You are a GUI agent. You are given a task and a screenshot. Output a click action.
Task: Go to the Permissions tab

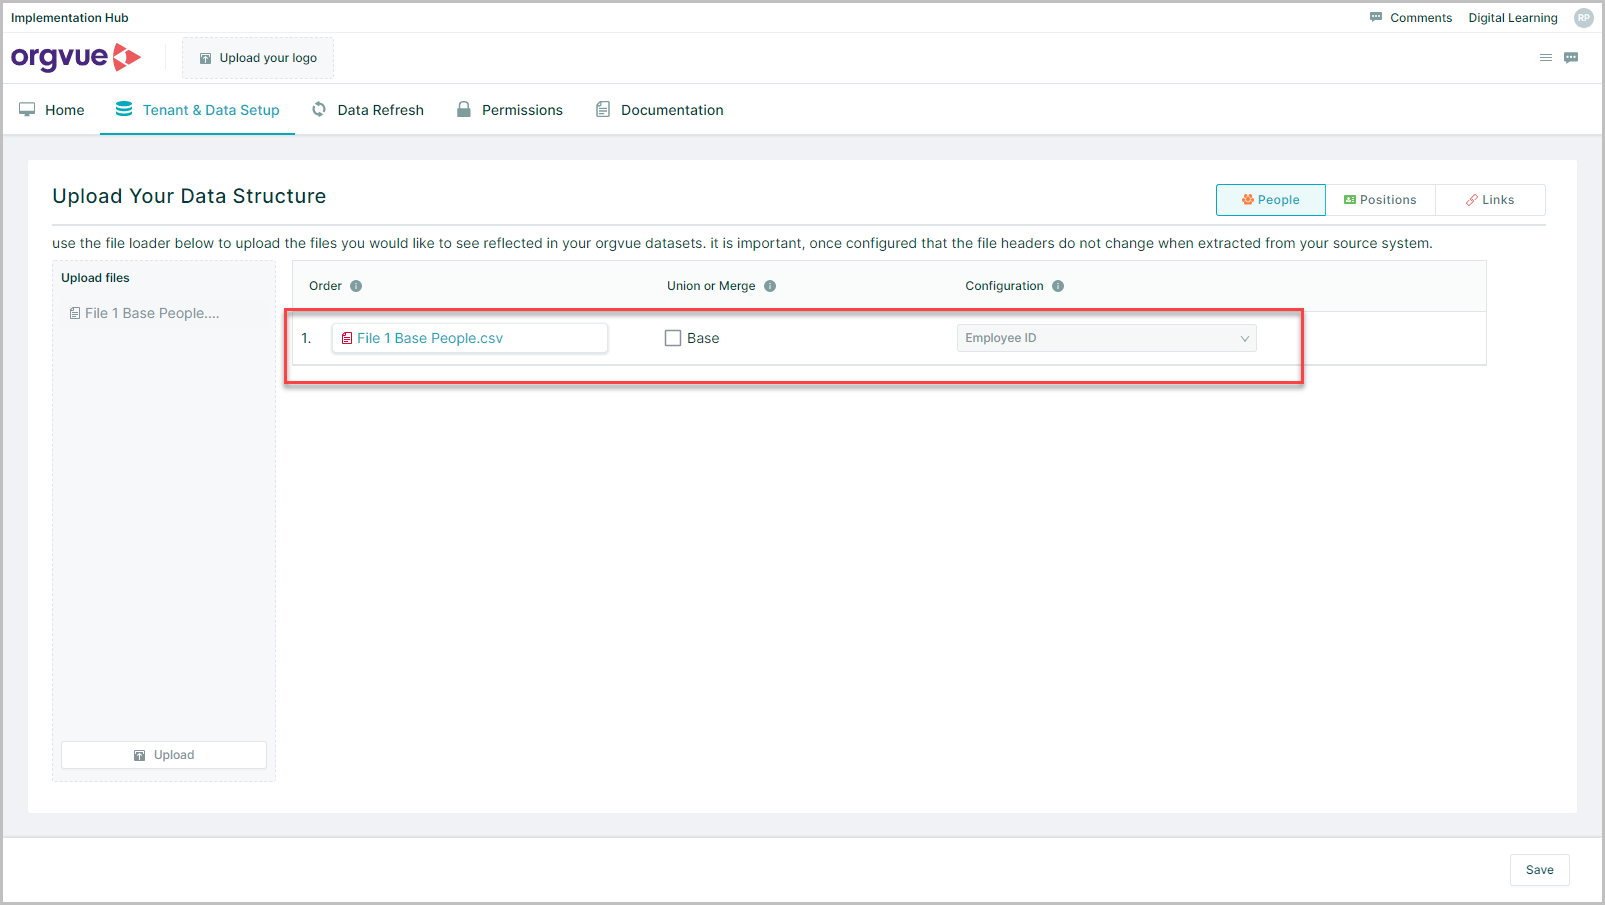510,110
